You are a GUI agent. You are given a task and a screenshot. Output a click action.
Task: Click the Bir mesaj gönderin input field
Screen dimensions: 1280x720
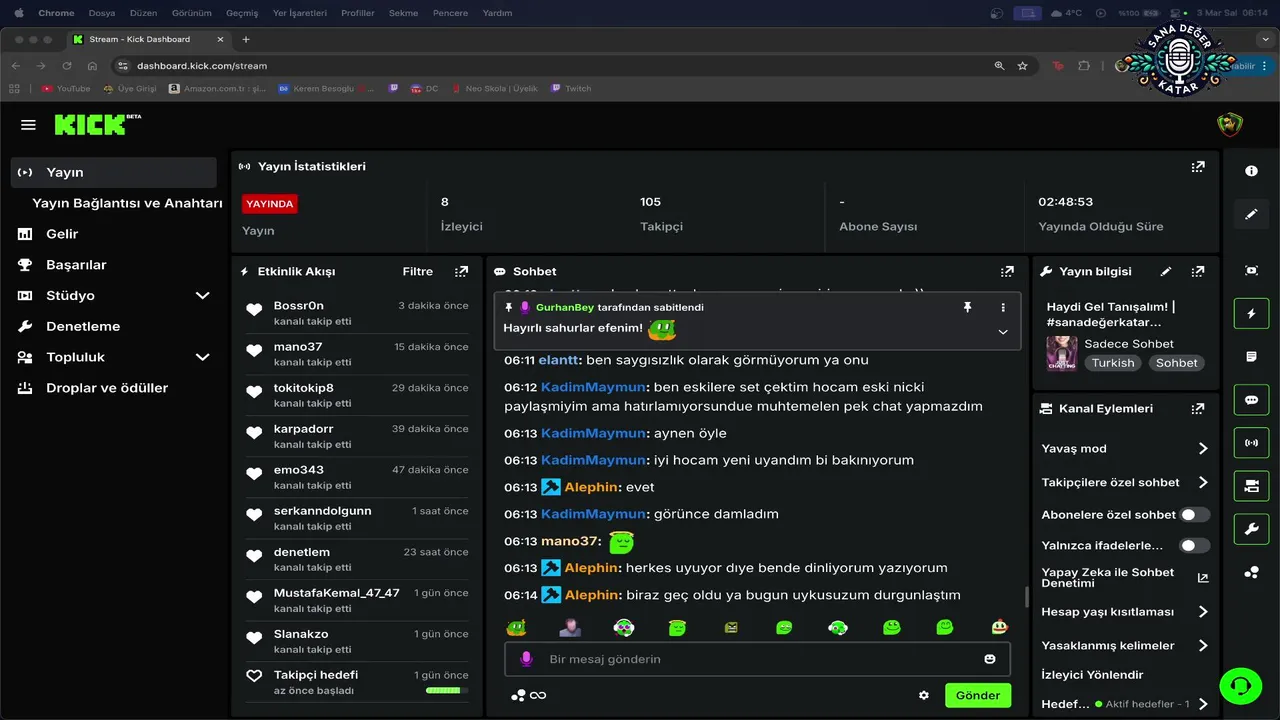[757, 659]
